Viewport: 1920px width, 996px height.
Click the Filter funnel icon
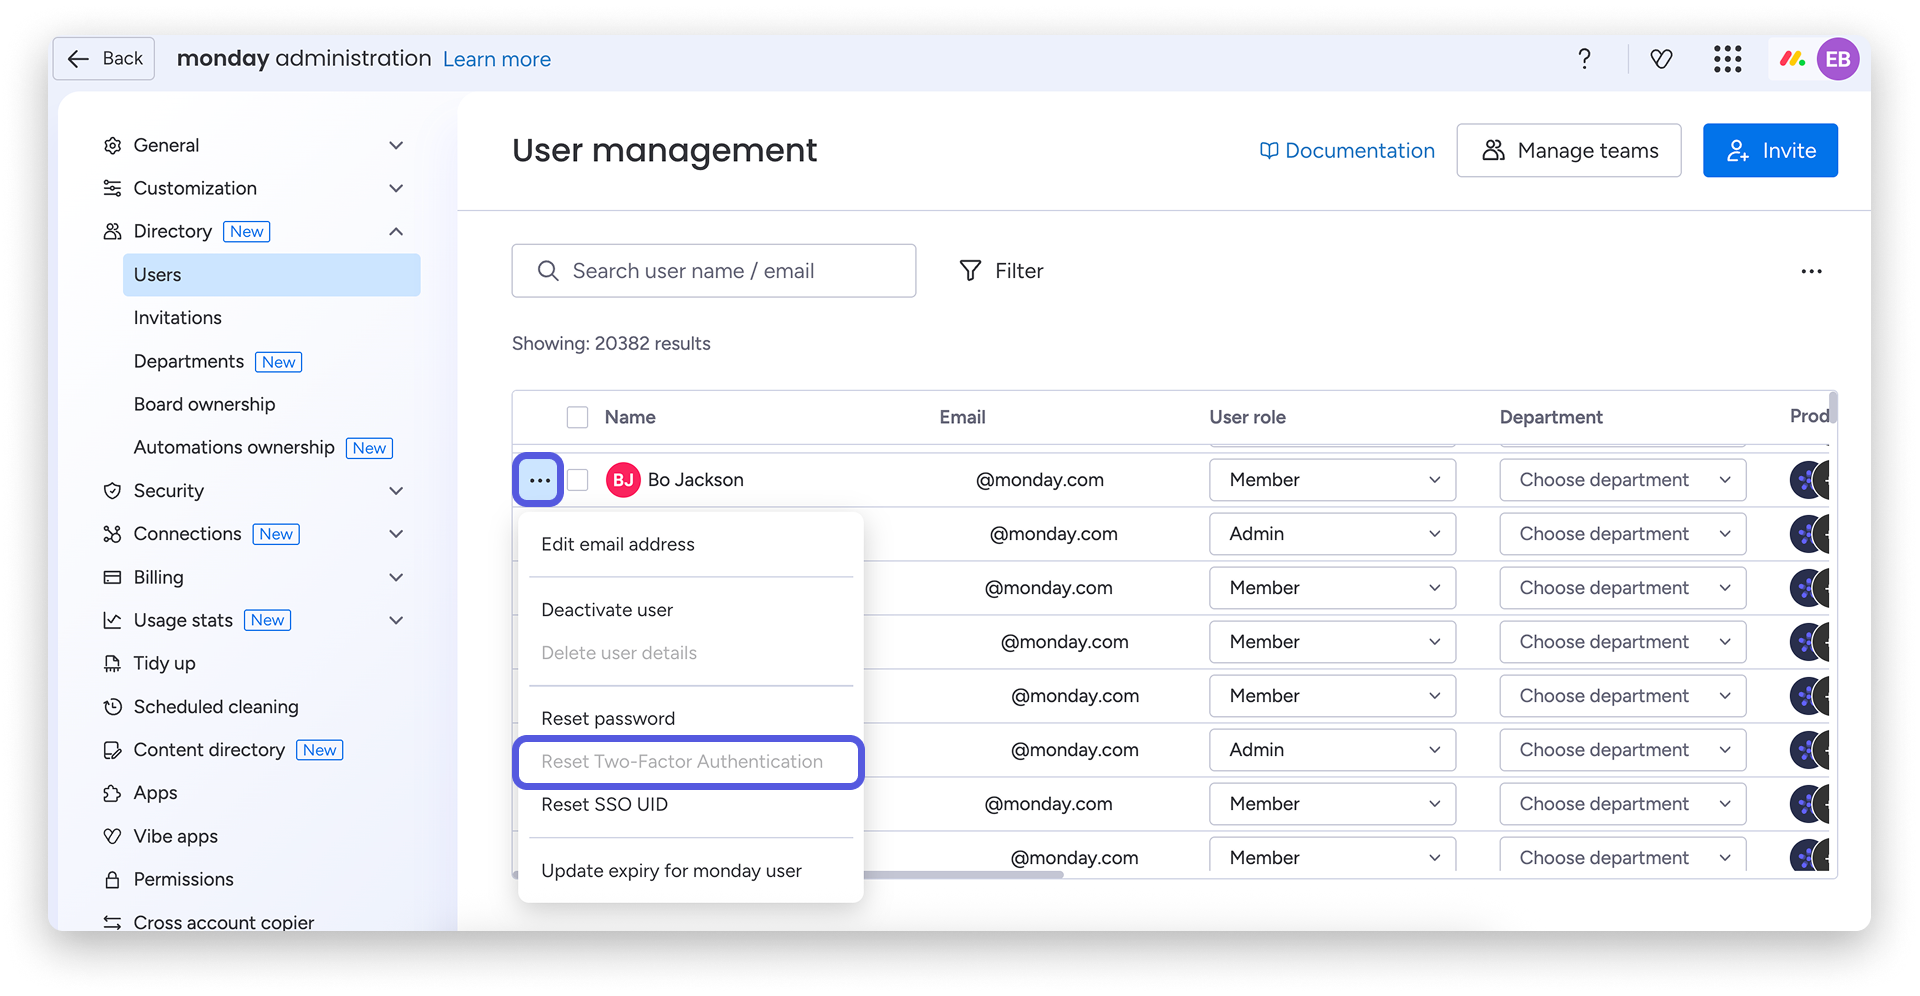click(x=970, y=271)
